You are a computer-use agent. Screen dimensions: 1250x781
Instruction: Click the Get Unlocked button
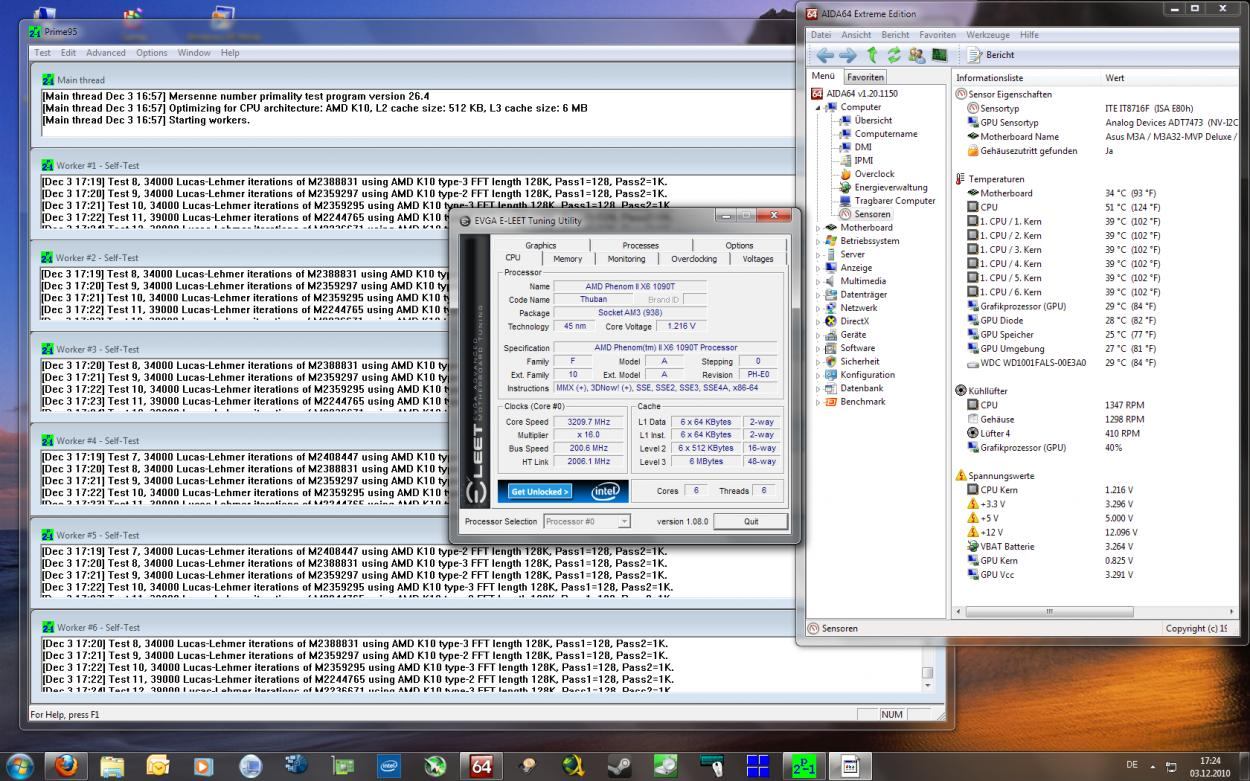click(x=539, y=491)
